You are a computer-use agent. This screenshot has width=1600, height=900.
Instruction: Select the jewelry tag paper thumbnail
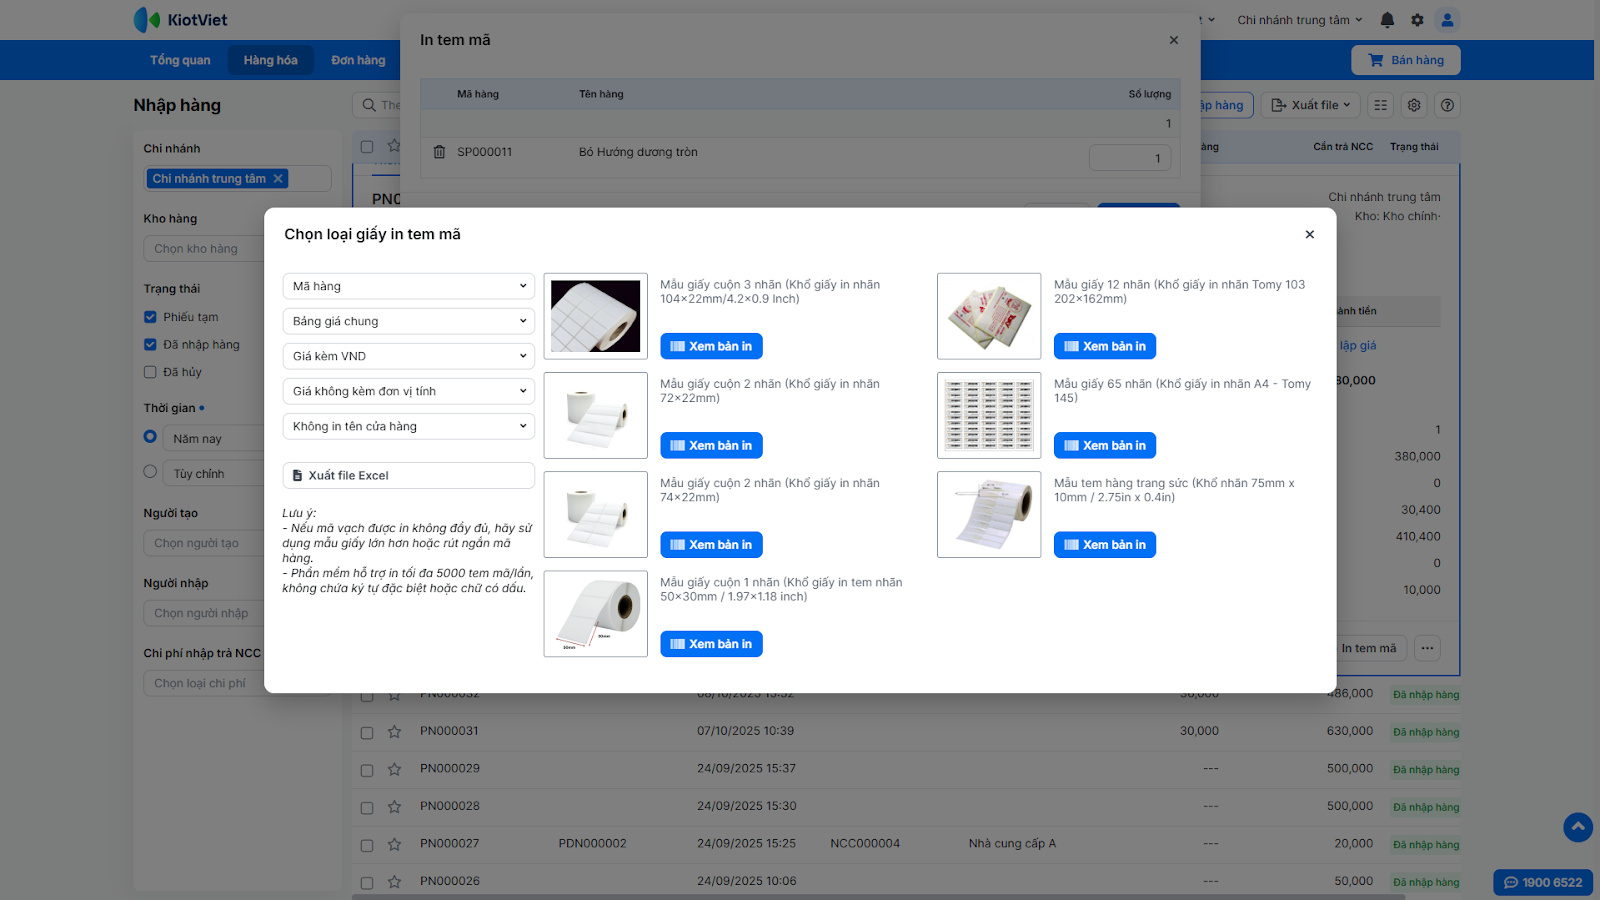pos(989,514)
